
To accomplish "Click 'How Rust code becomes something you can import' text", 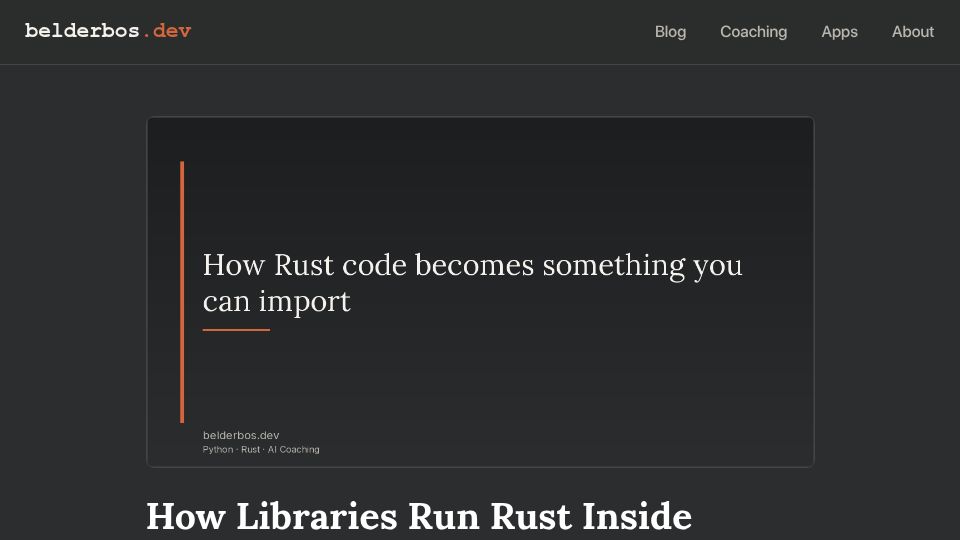I will (473, 283).
